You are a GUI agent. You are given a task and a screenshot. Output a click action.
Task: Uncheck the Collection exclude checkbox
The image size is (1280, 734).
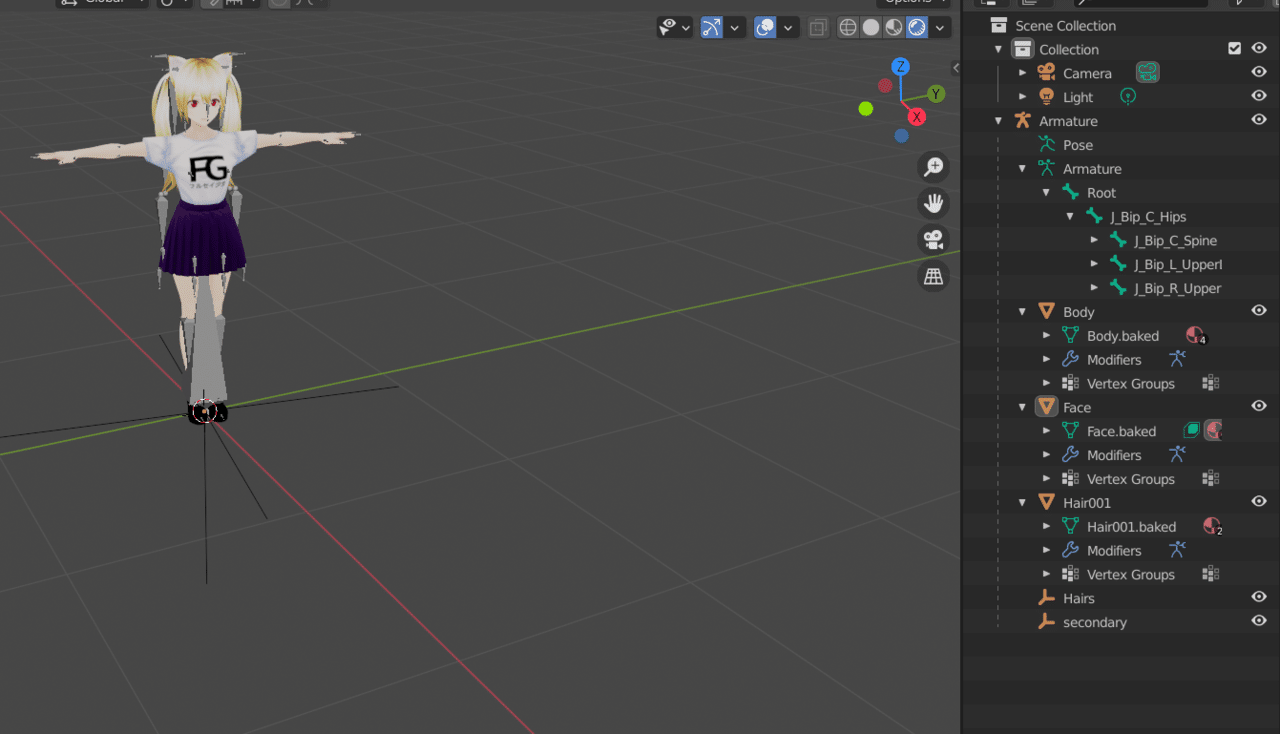click(1235, 48)
